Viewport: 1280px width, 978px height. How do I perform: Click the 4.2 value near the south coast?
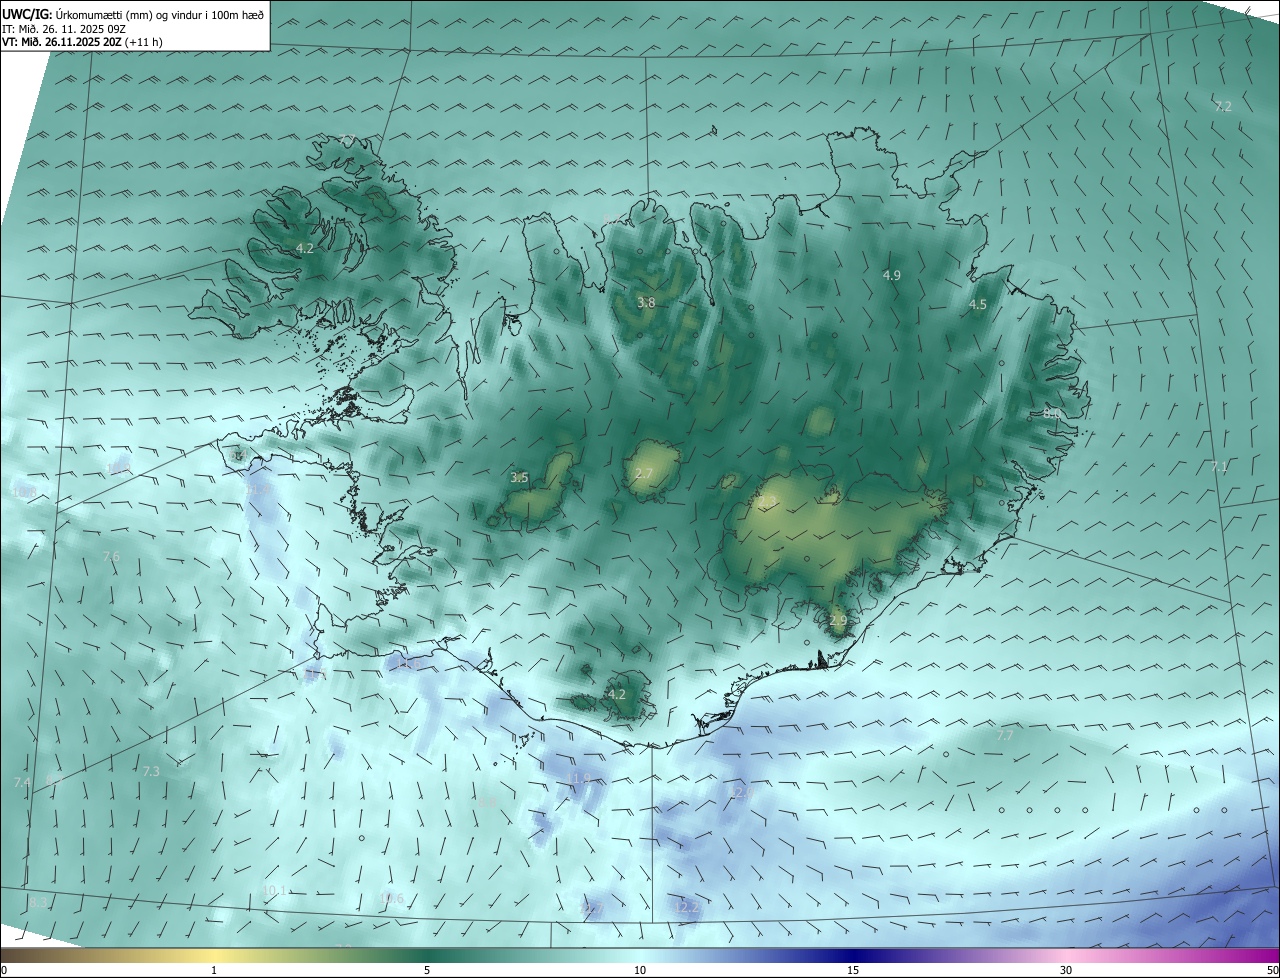(x=617, y=694)
